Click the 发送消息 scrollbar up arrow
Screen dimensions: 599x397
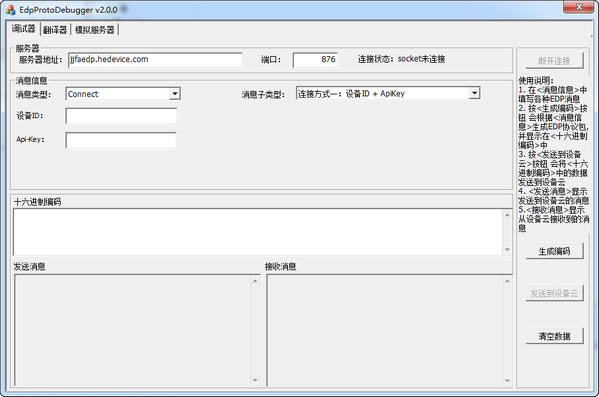tap(255, 281)
